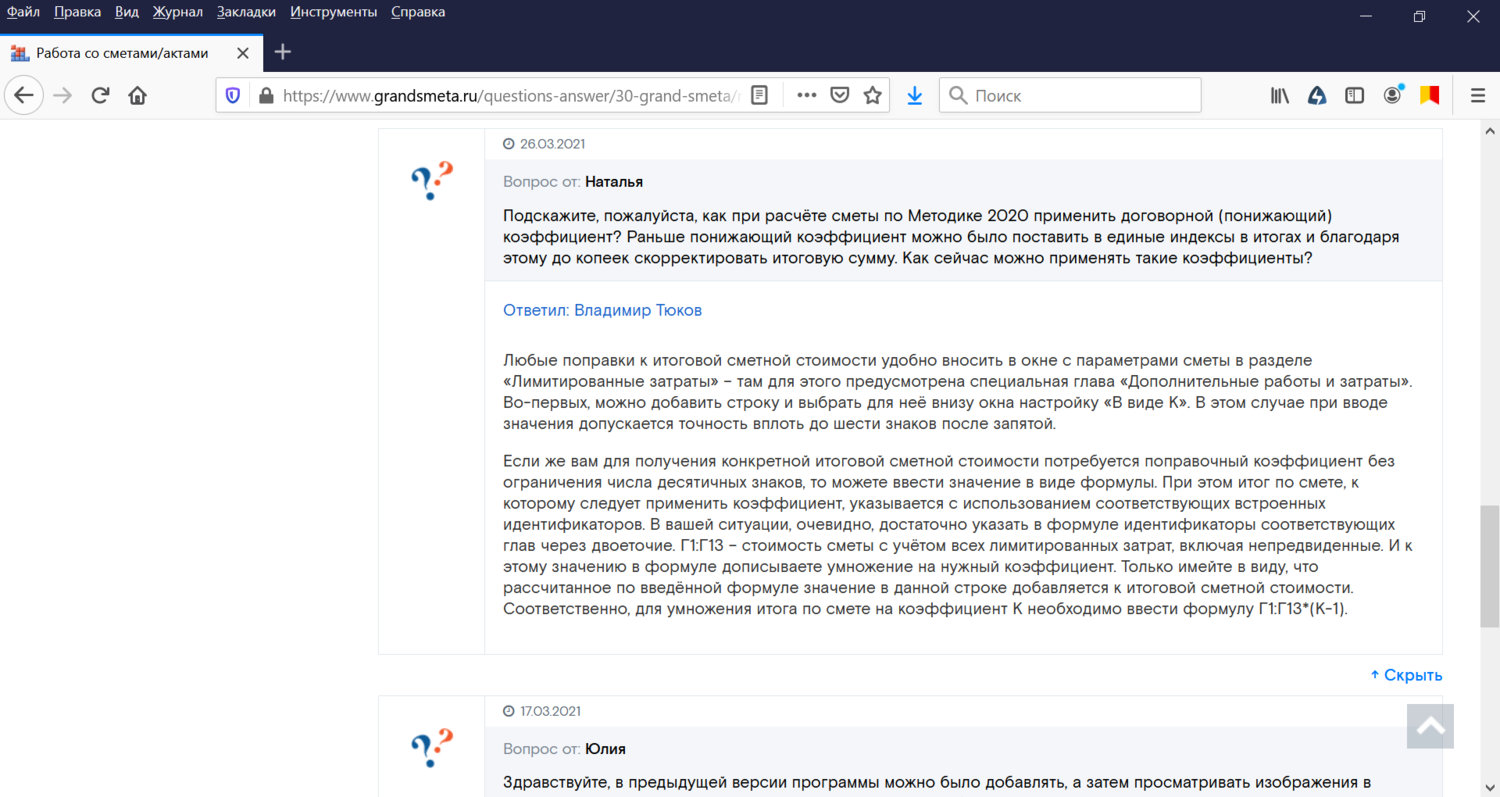Click the question-mark avatar beside Юлия's question
Viewport: 1500px width, 797px height.
(432, 748)
